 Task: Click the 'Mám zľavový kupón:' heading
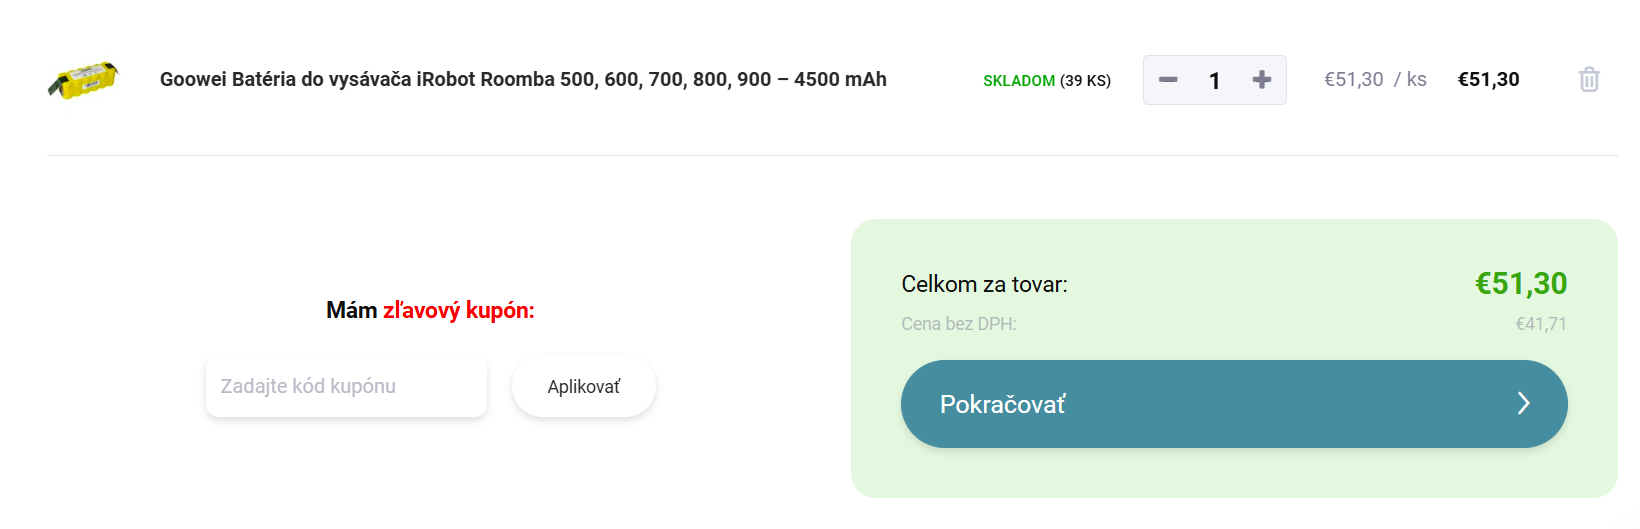[x=430, y=310]
